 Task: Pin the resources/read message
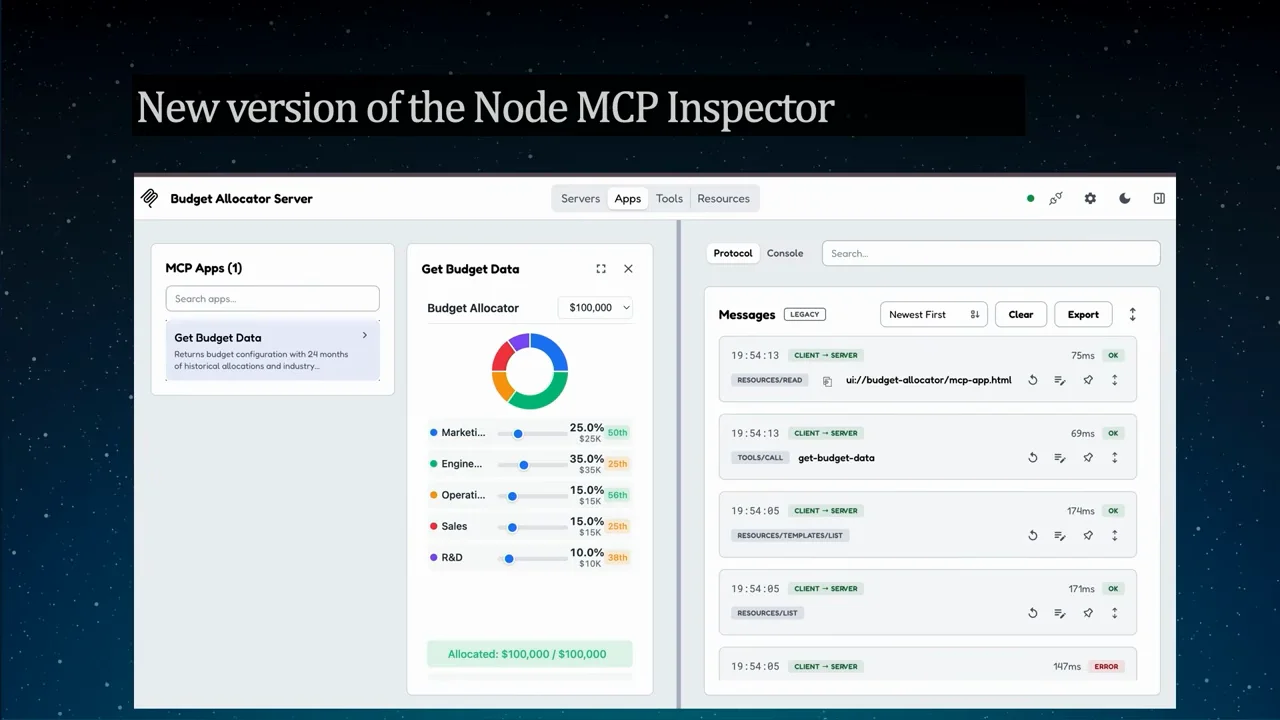click(x=1088, y=380)
